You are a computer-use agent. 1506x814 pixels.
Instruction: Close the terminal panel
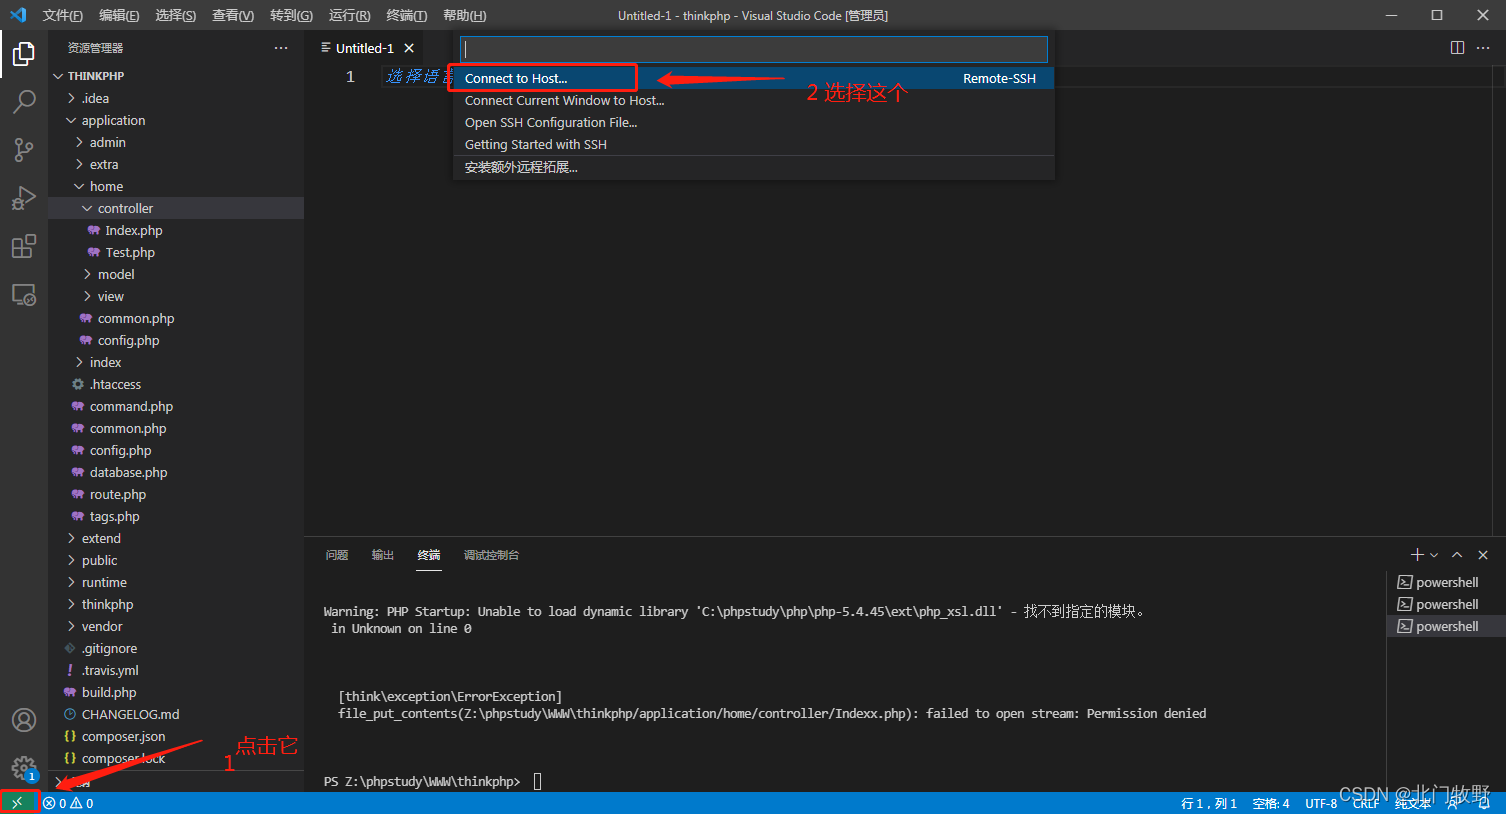pos(1483,555)
